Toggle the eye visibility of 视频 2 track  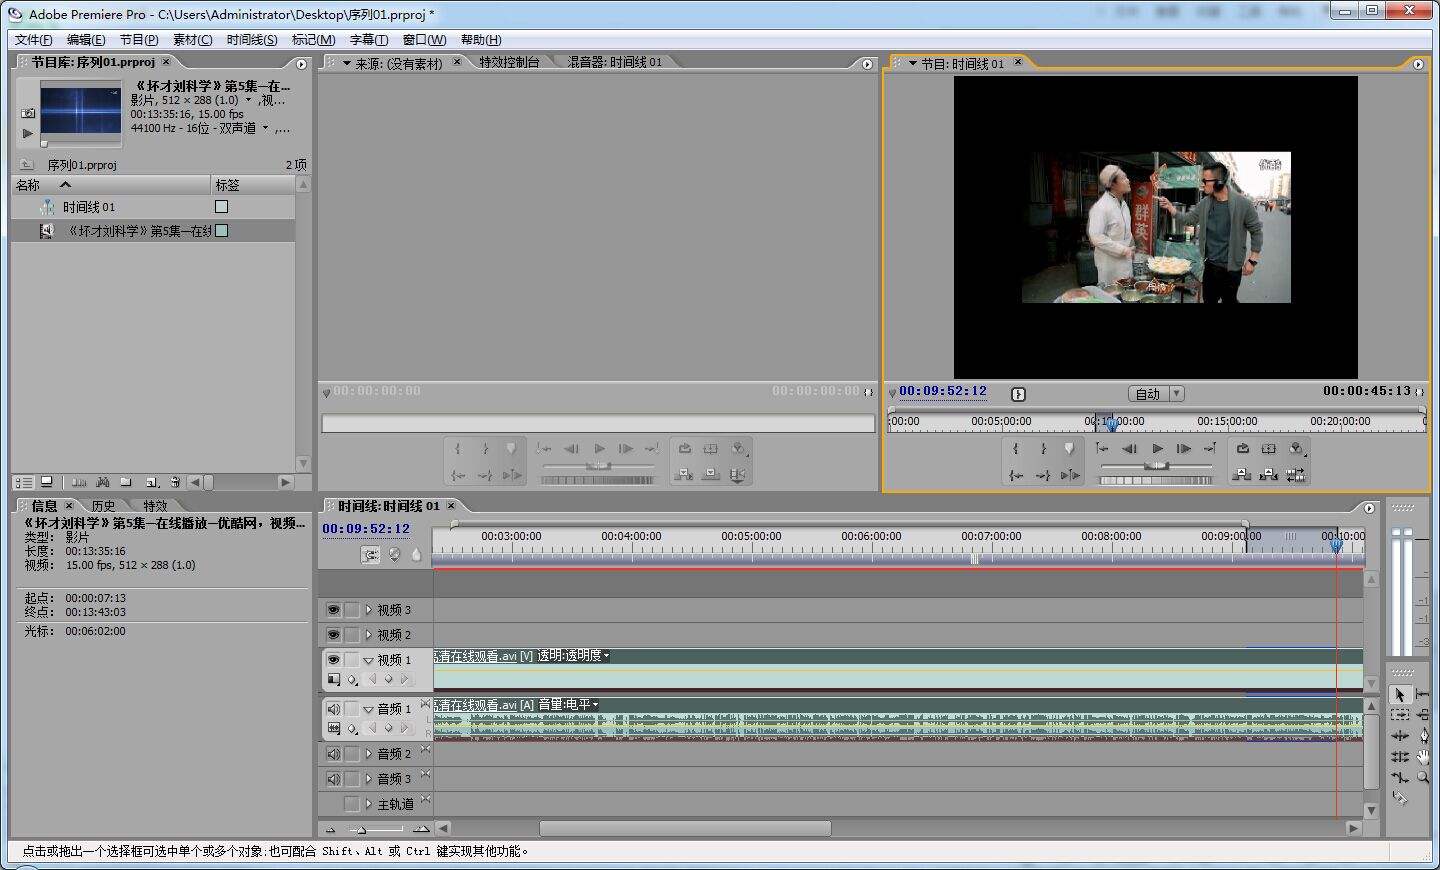click(333, 635)
